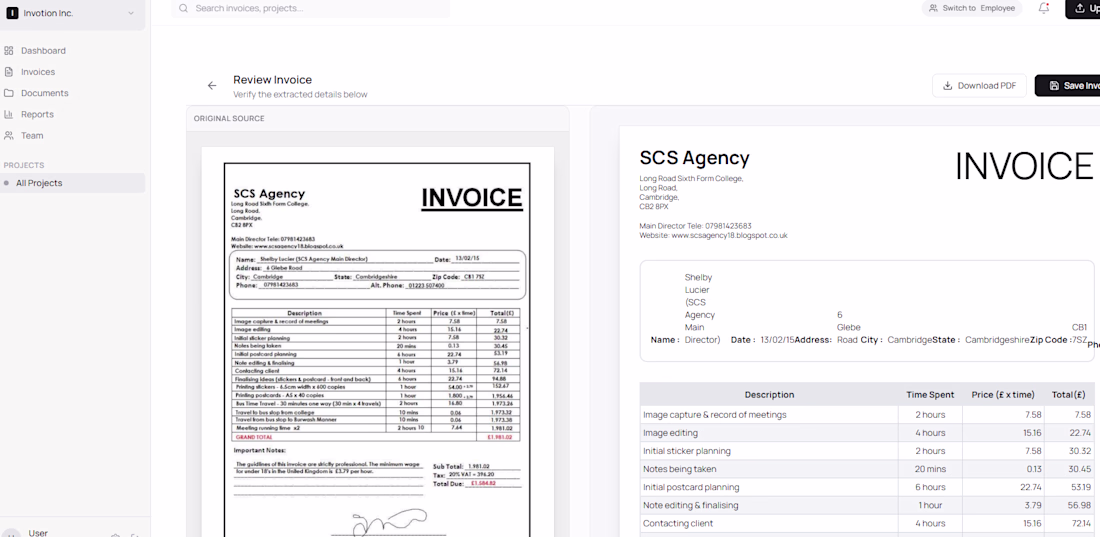Click Switch to Employee button
The width and height of the screenshot is (1100, 537).
point(971,8)
